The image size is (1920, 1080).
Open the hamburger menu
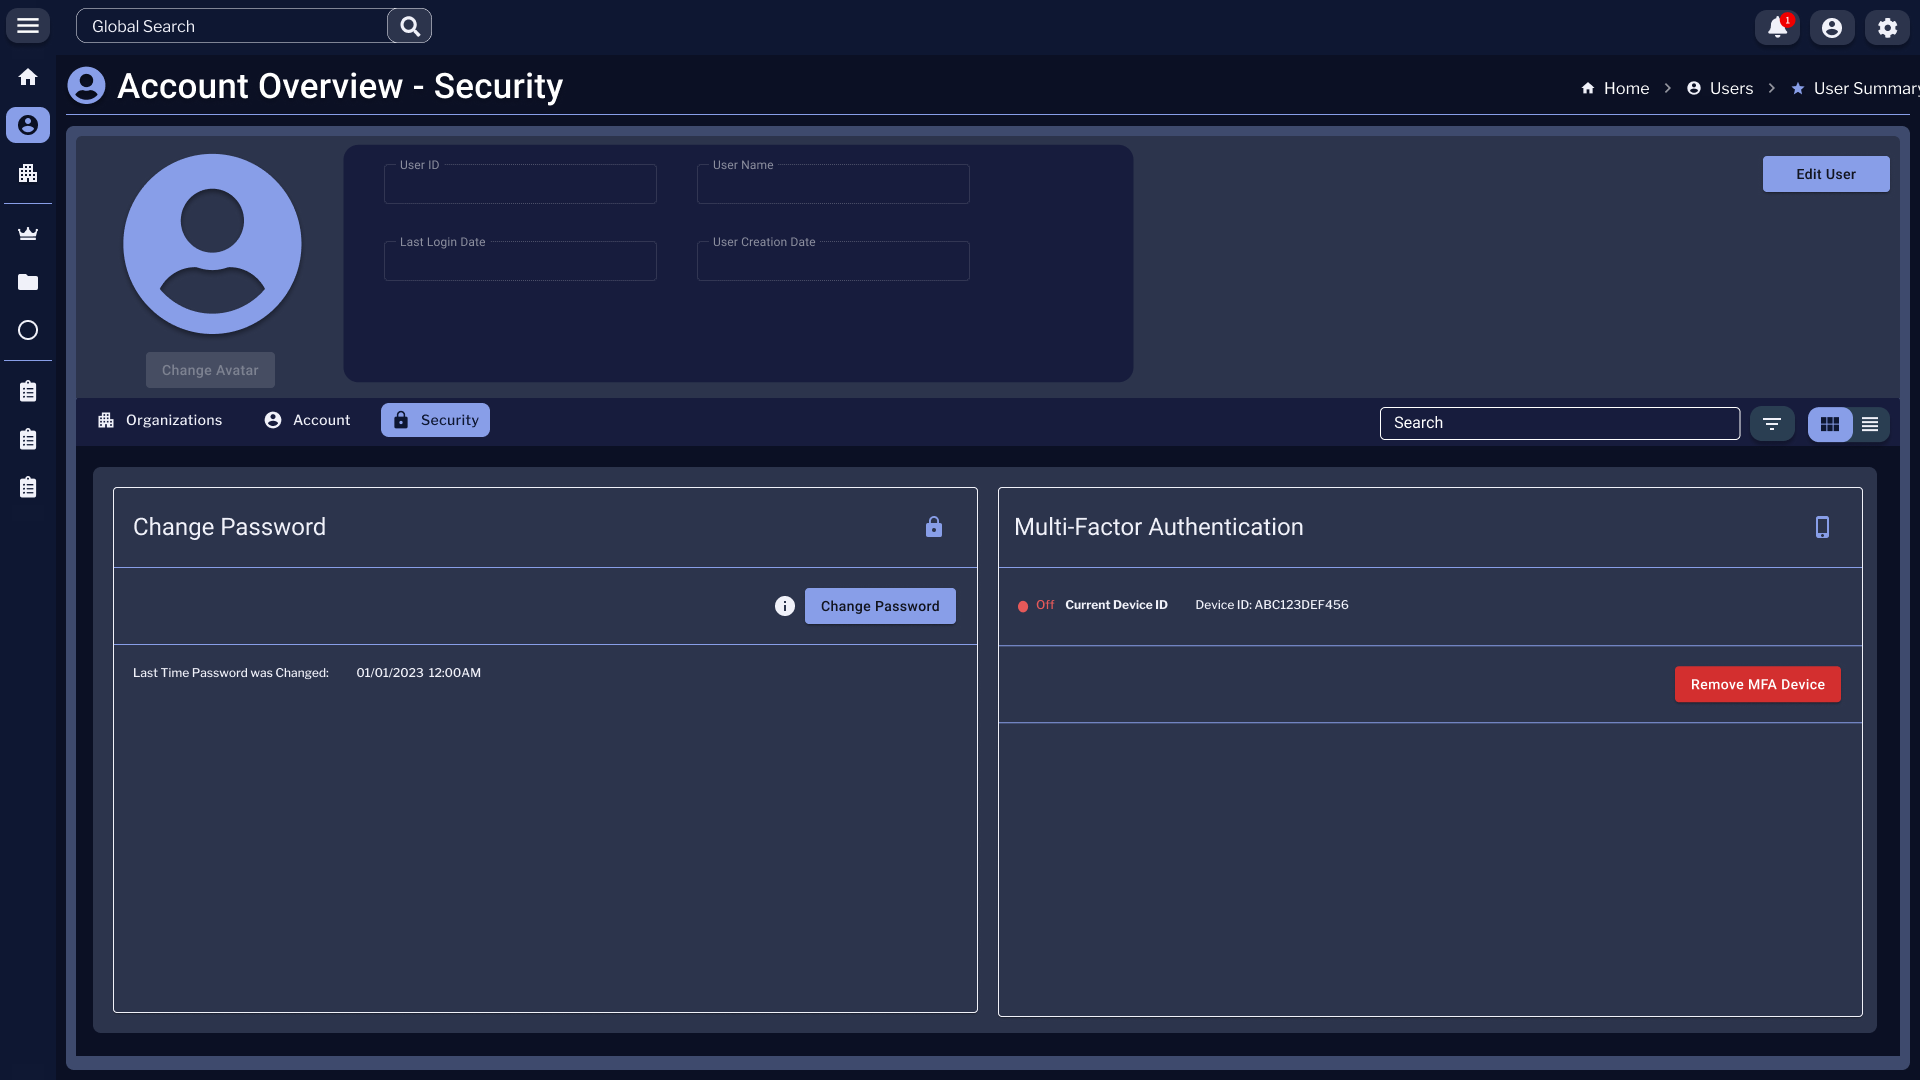[x=28, y=26]
